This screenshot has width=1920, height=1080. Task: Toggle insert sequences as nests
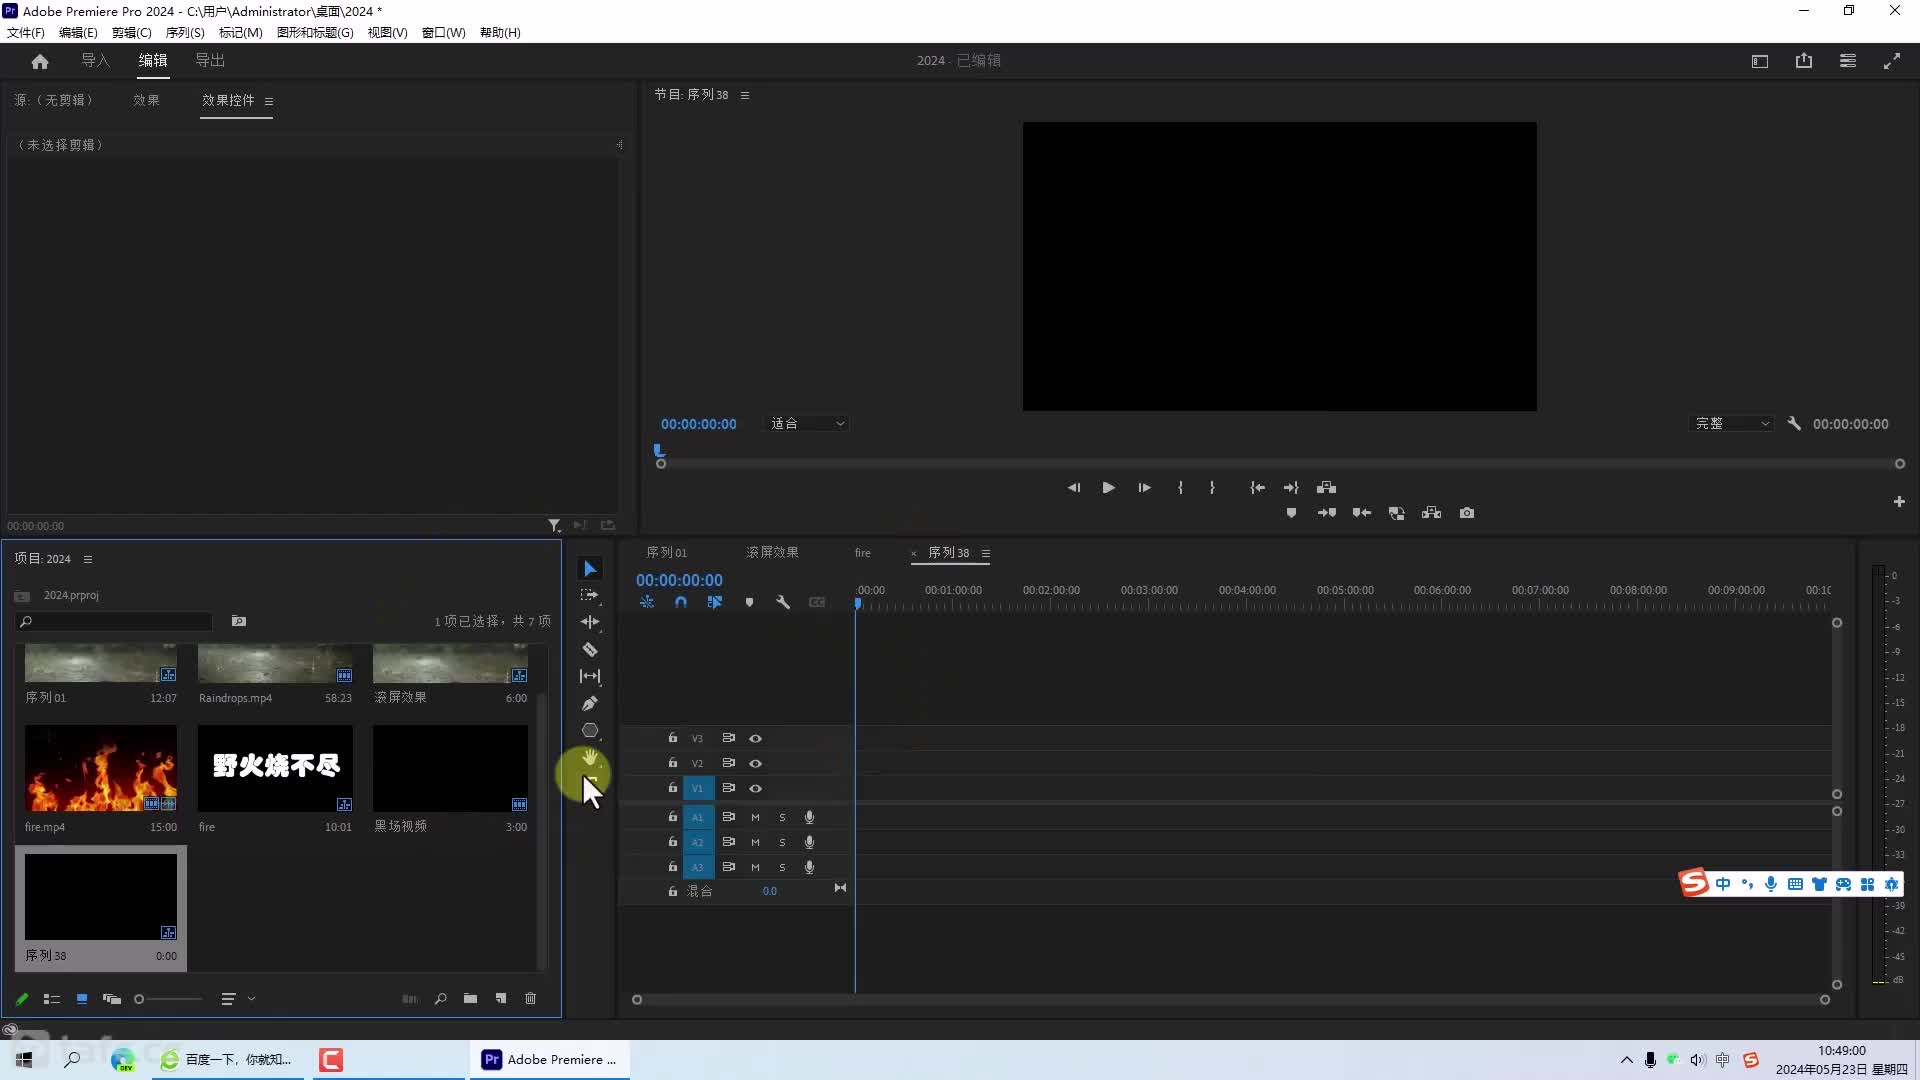coord(647,602)
